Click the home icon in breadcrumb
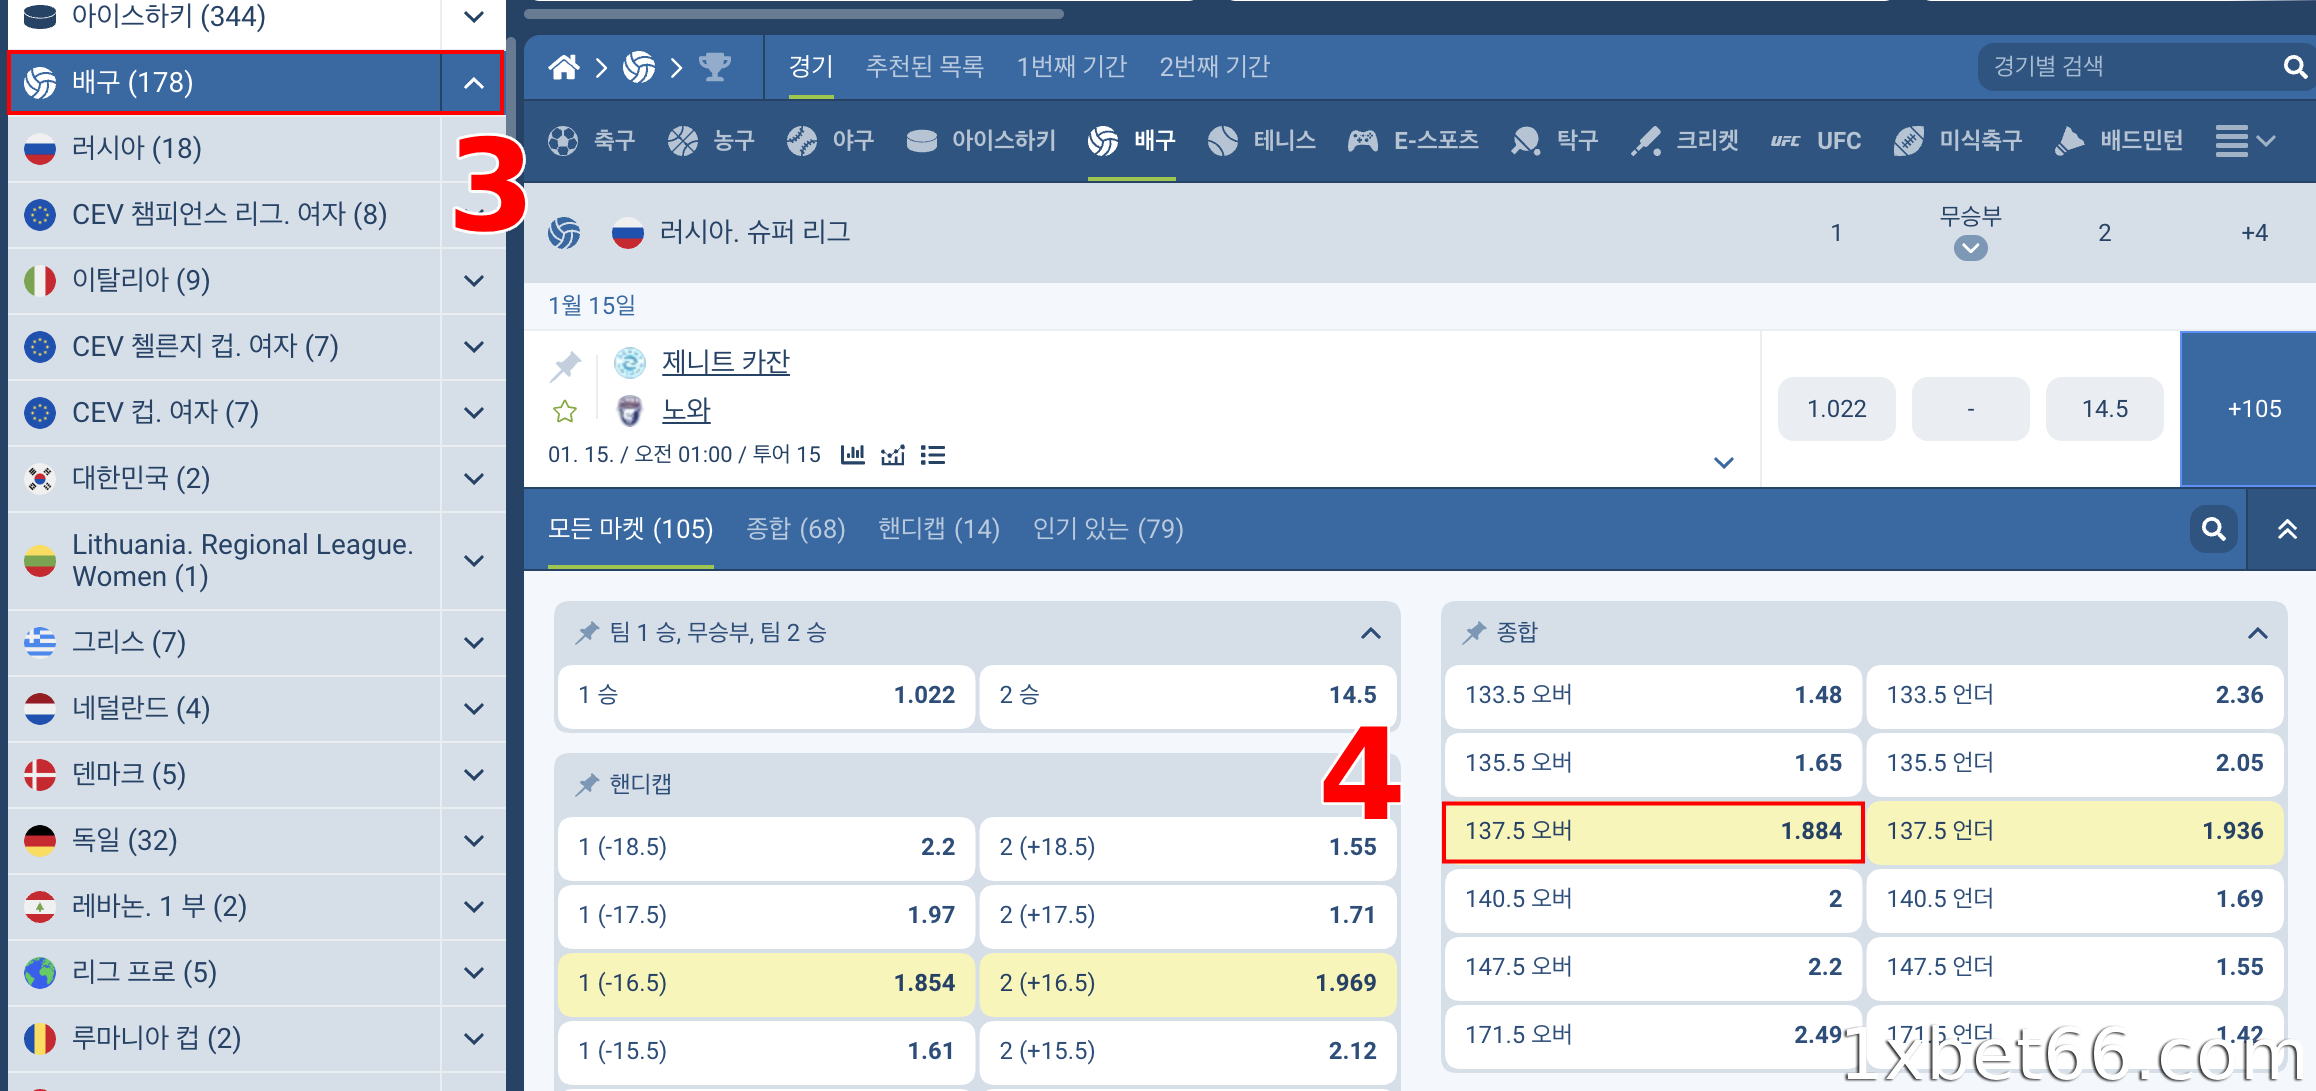Screen dimensions: 2316x1091 click(563, 67)
